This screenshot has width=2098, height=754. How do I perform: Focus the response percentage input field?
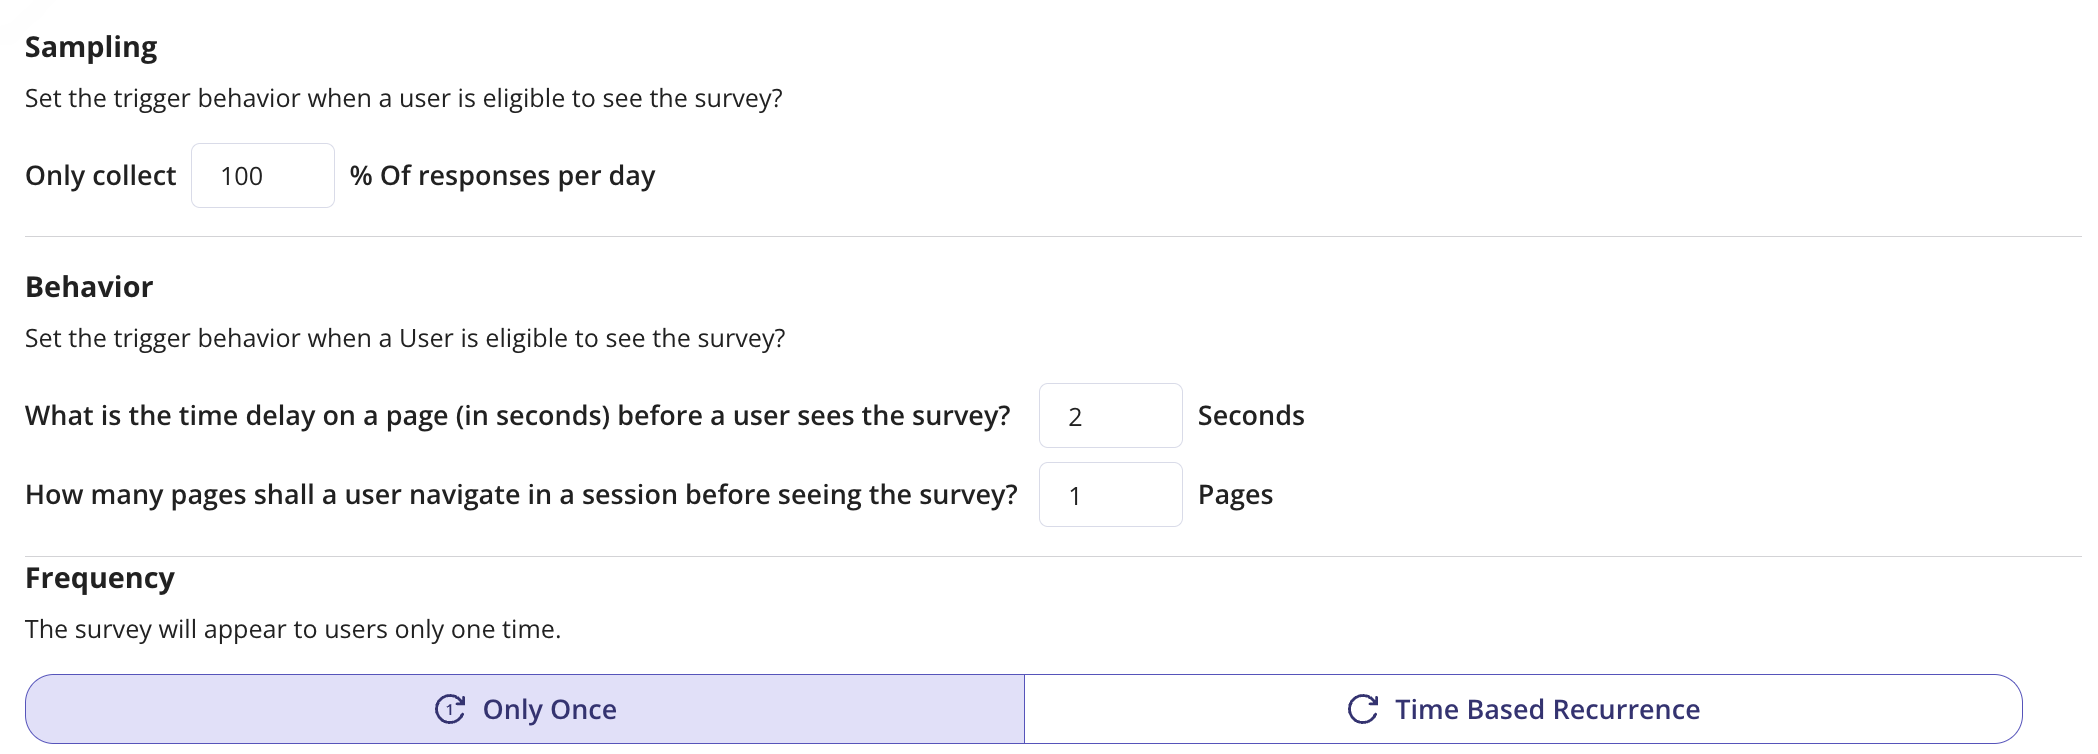(262, 176)
